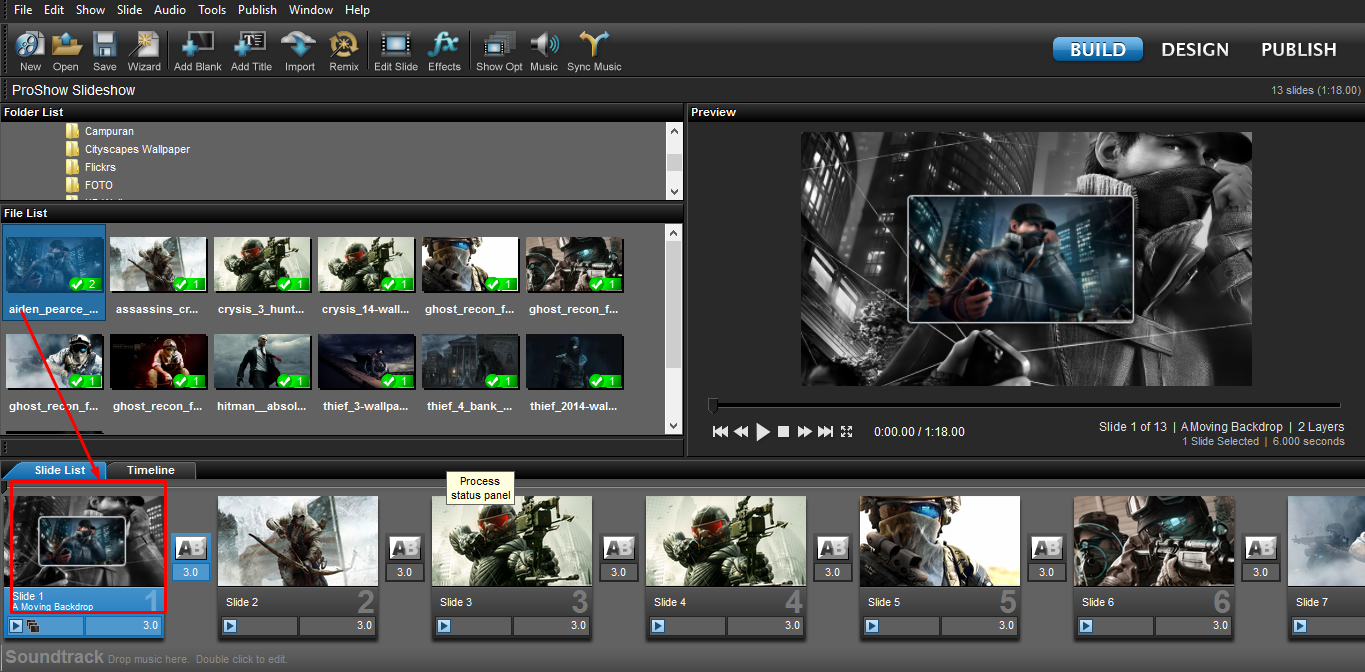Click the play icon under Slide 3

pyautogui.click(x=444, y=626)
